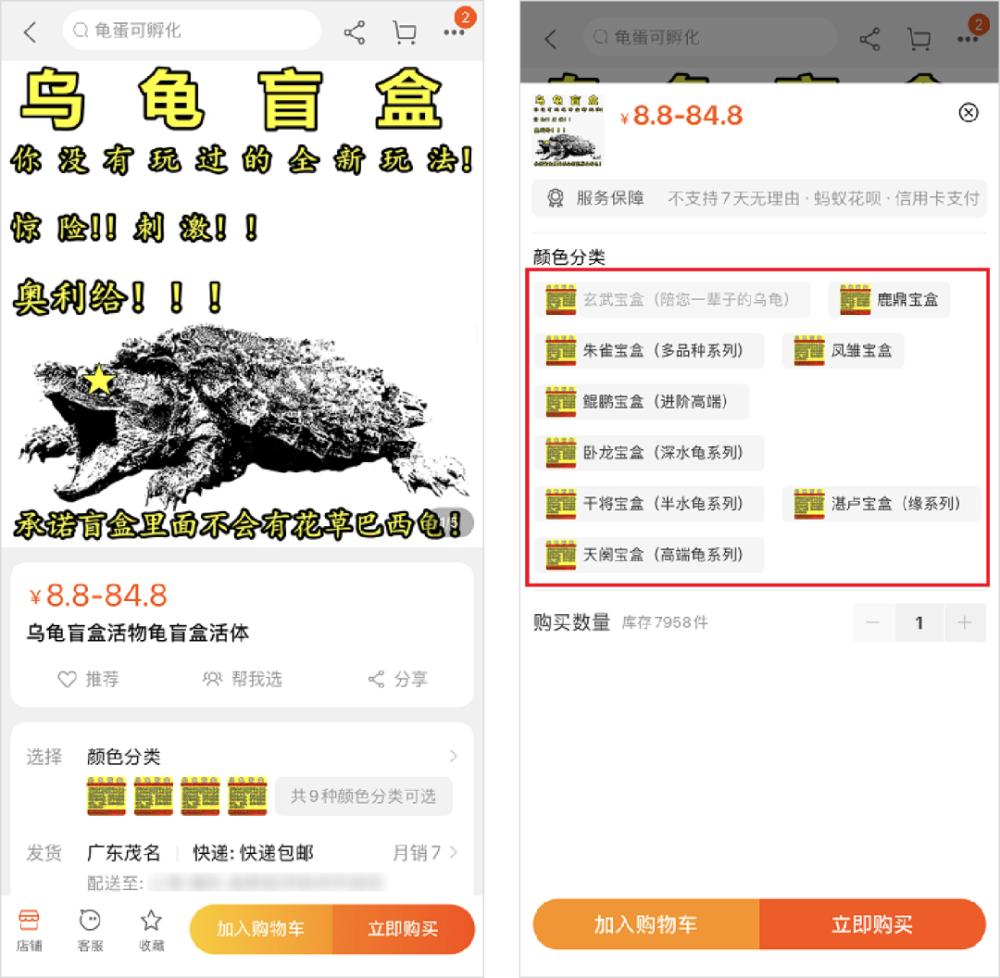Open the share icon in top bar
The width and height of the screenshot is (1000, 978).
(354, 32)
